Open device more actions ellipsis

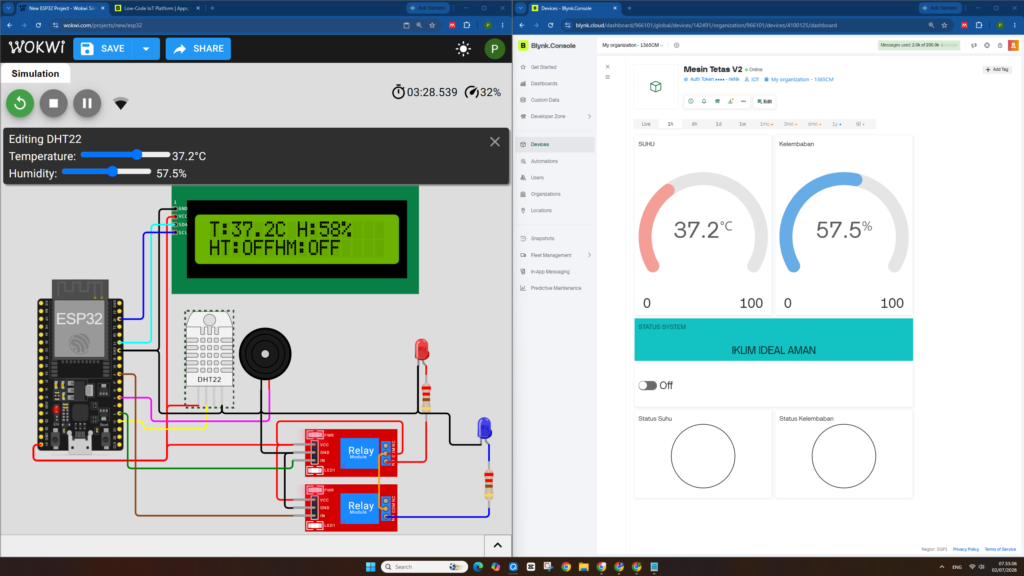click(743, 101)
